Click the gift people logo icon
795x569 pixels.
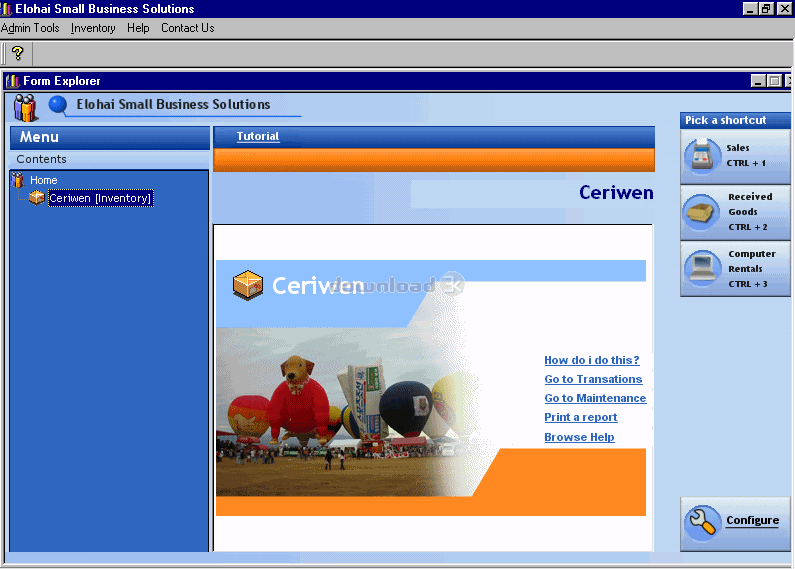click(25, 108)
